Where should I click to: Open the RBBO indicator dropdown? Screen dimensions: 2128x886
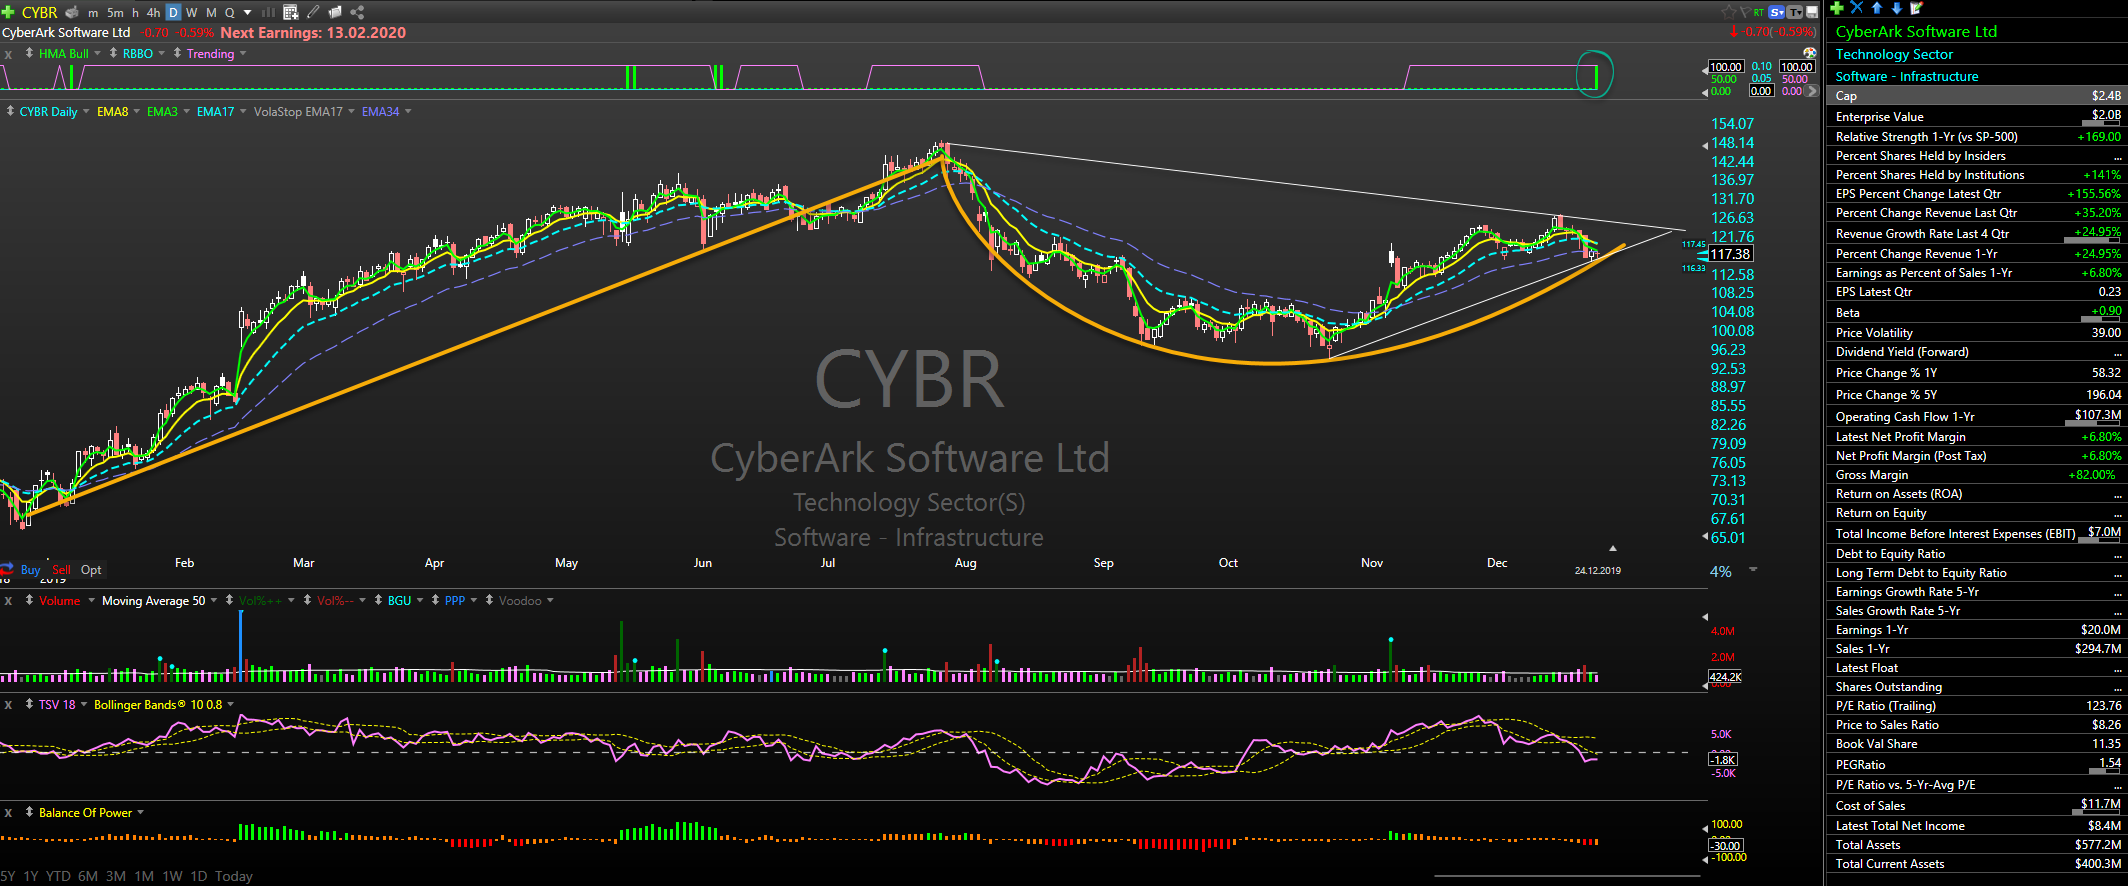[161, 54]
